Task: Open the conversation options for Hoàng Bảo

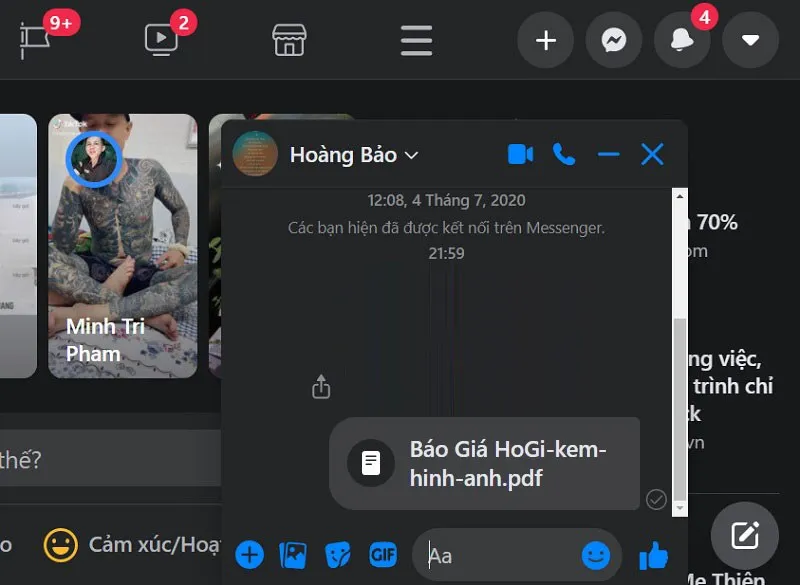Action: point(410,155)
